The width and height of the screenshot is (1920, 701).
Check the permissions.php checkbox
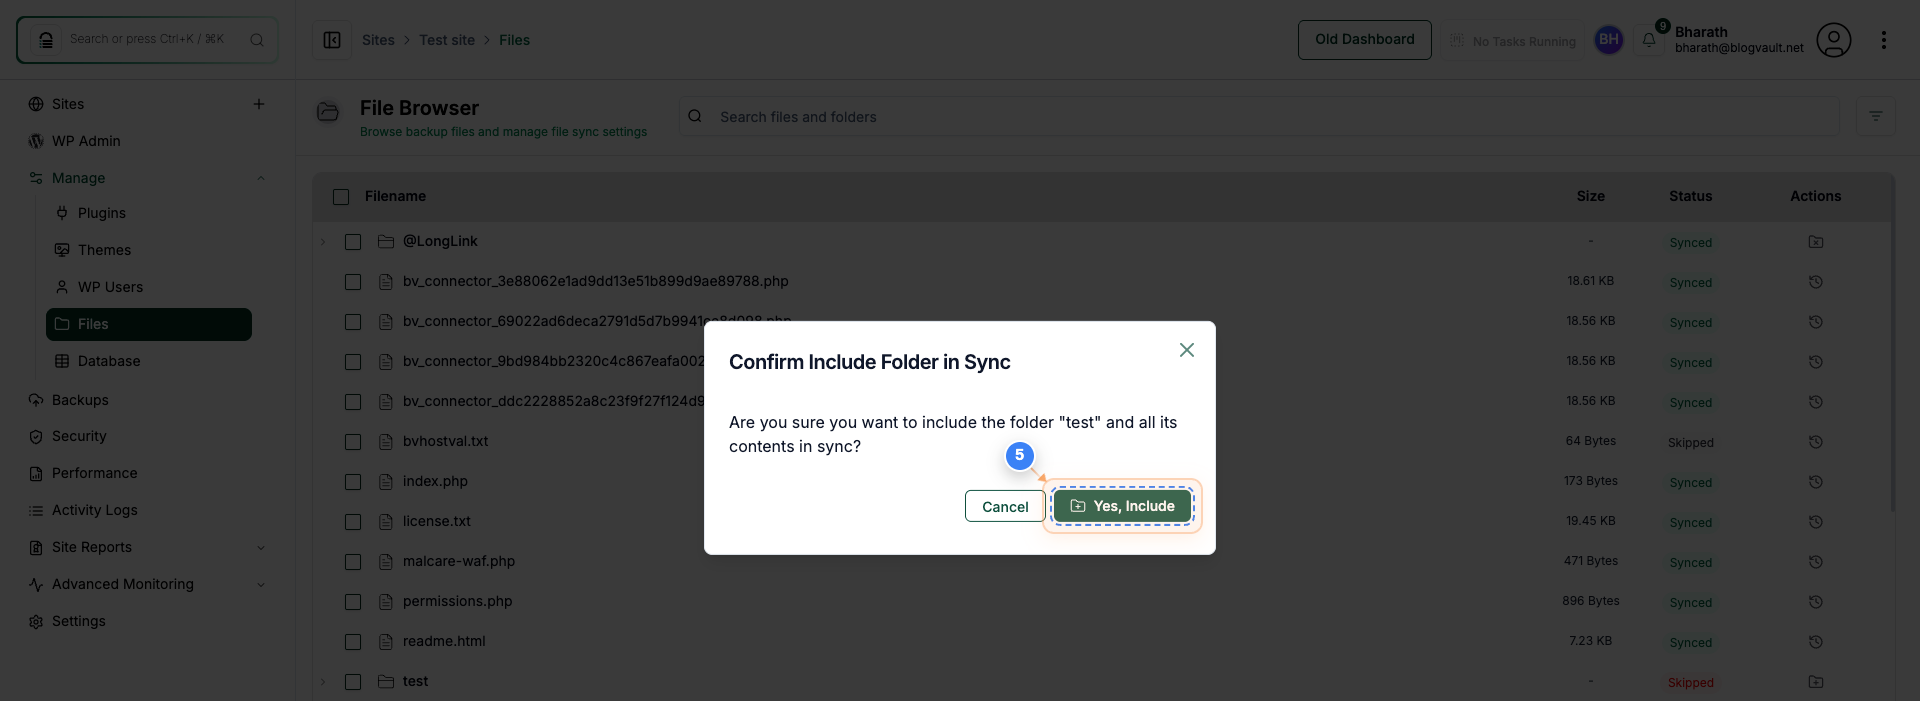click(353, 602)
